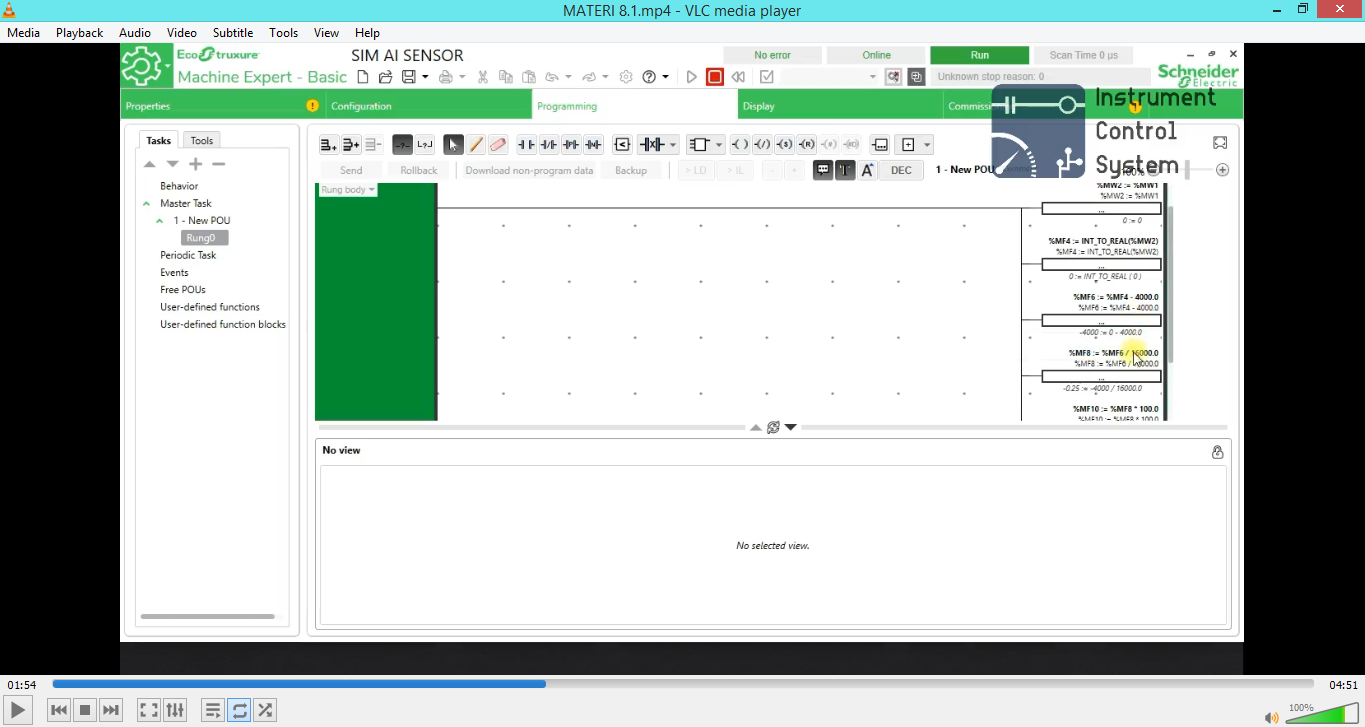Toggle VLC random shuffle button
1365x727 pixels.
click(x=265, y=710)
